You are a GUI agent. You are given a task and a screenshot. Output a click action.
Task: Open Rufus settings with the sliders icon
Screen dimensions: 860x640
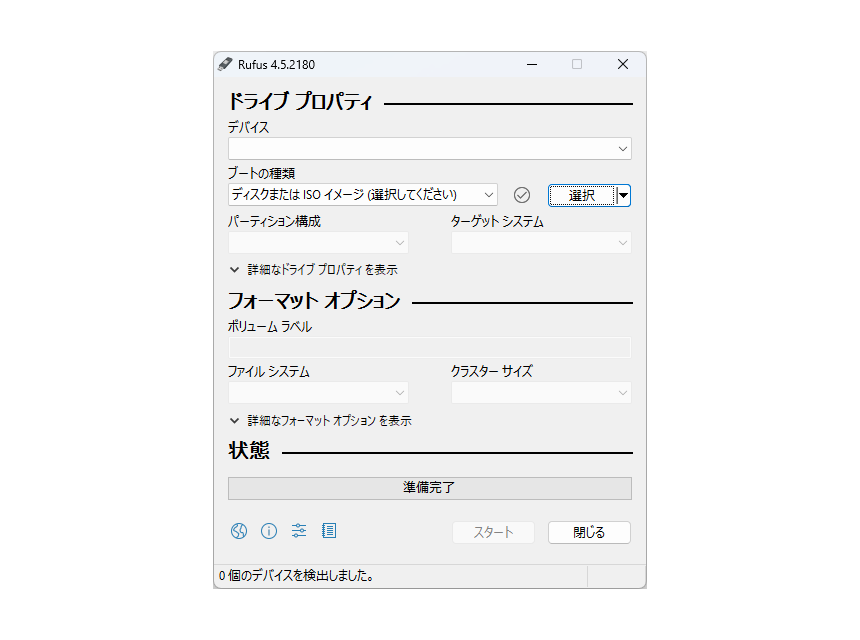[299, 531]
